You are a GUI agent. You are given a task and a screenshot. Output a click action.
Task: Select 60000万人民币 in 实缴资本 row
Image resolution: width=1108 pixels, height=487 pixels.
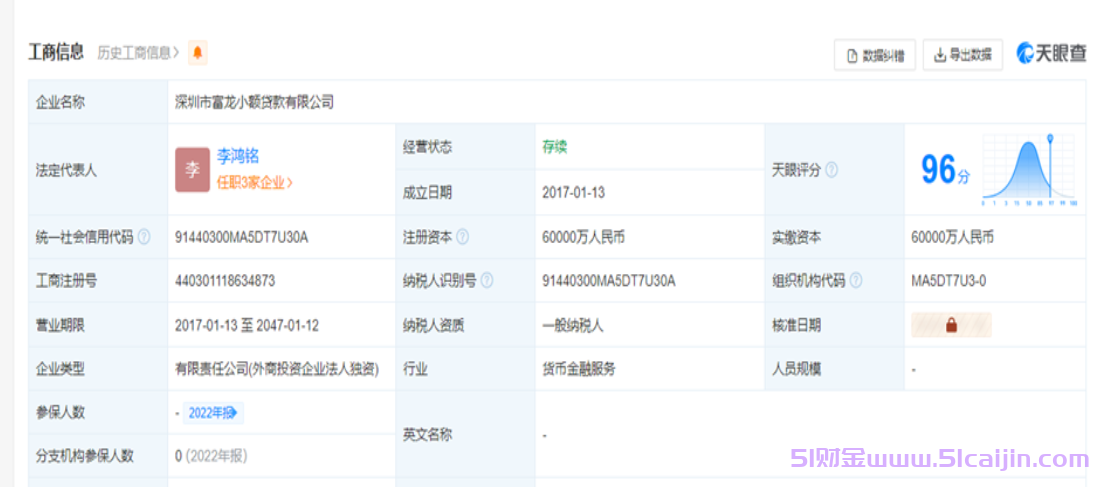pyautogui.click(x=953, y=237)
